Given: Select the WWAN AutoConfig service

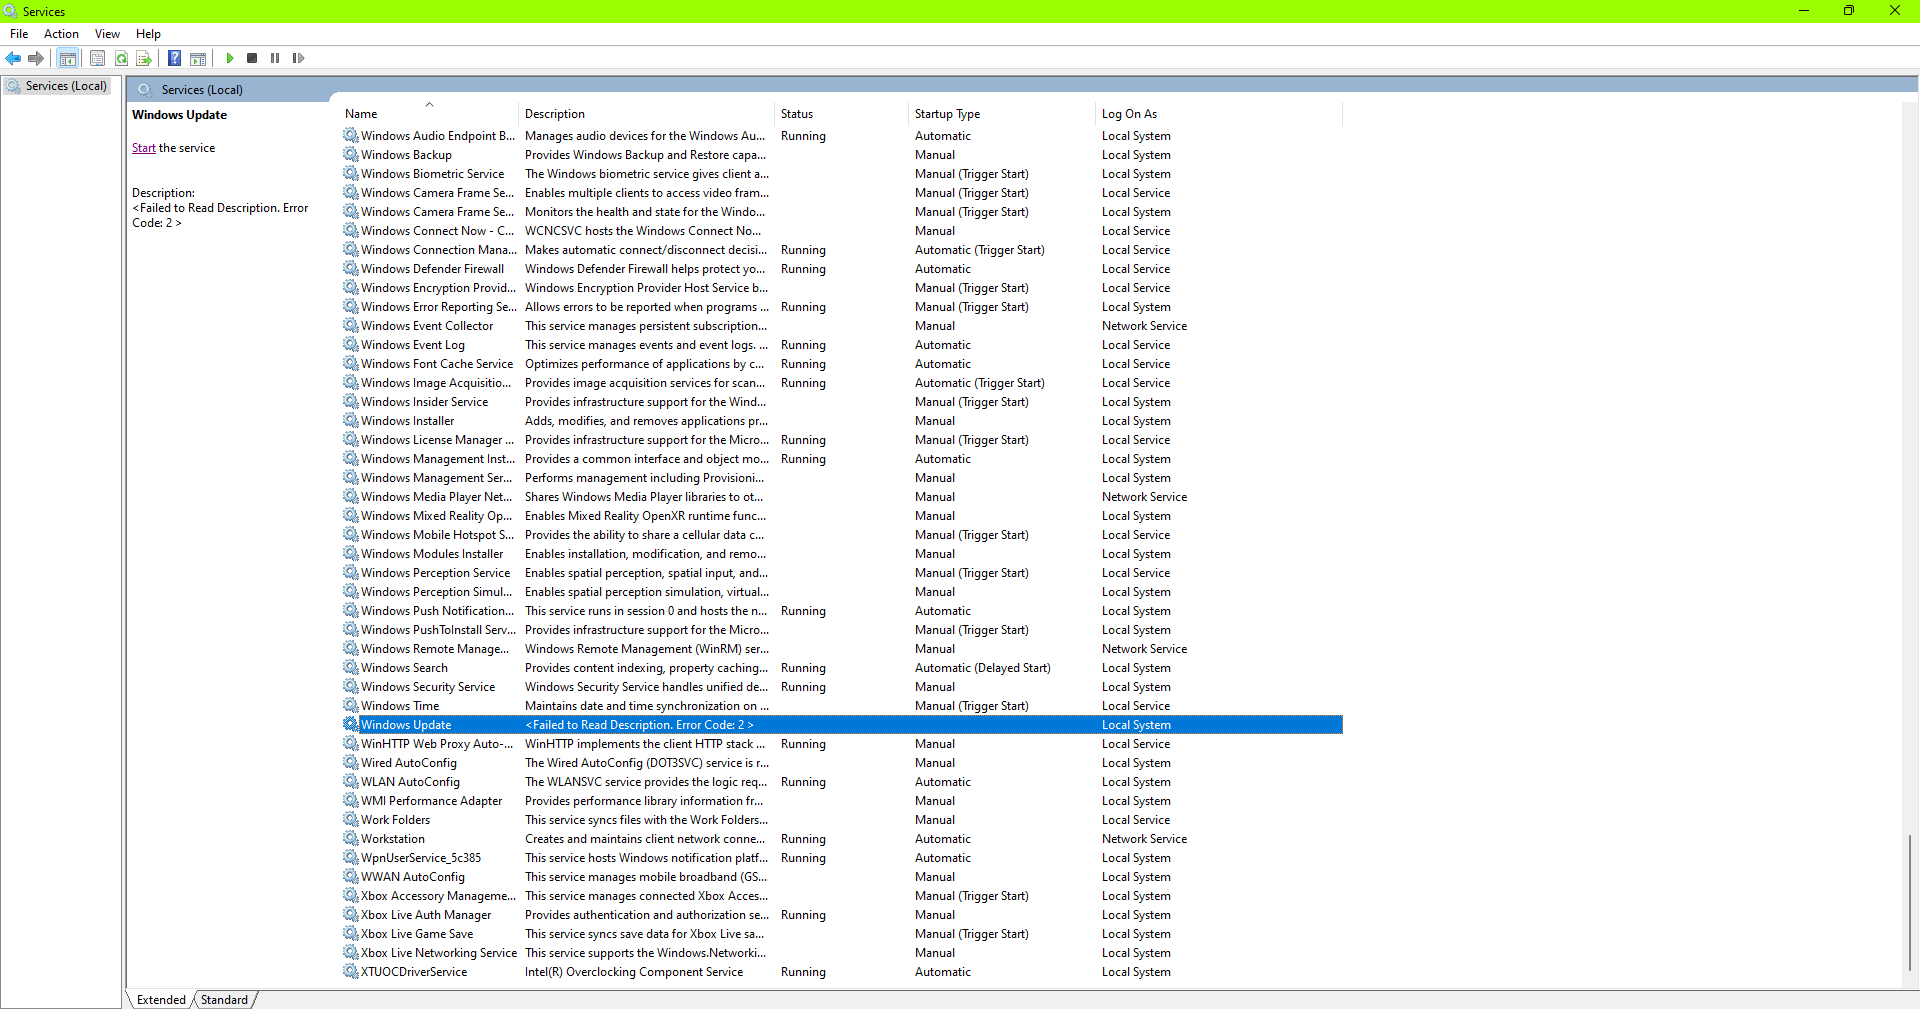Looking at the screenshot, I should (842, 877).
